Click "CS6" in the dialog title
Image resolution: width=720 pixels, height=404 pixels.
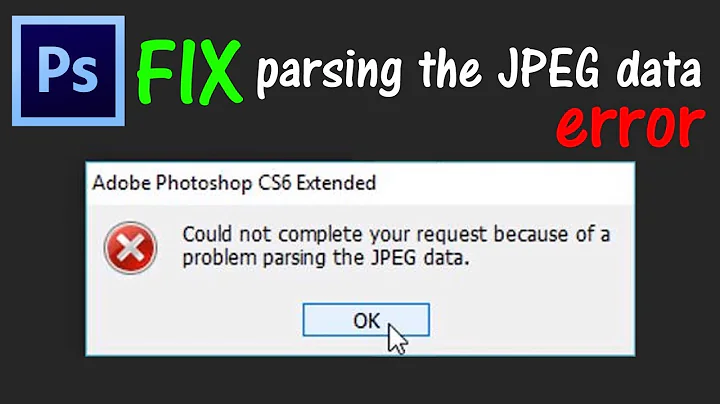[x=275, y=183]
